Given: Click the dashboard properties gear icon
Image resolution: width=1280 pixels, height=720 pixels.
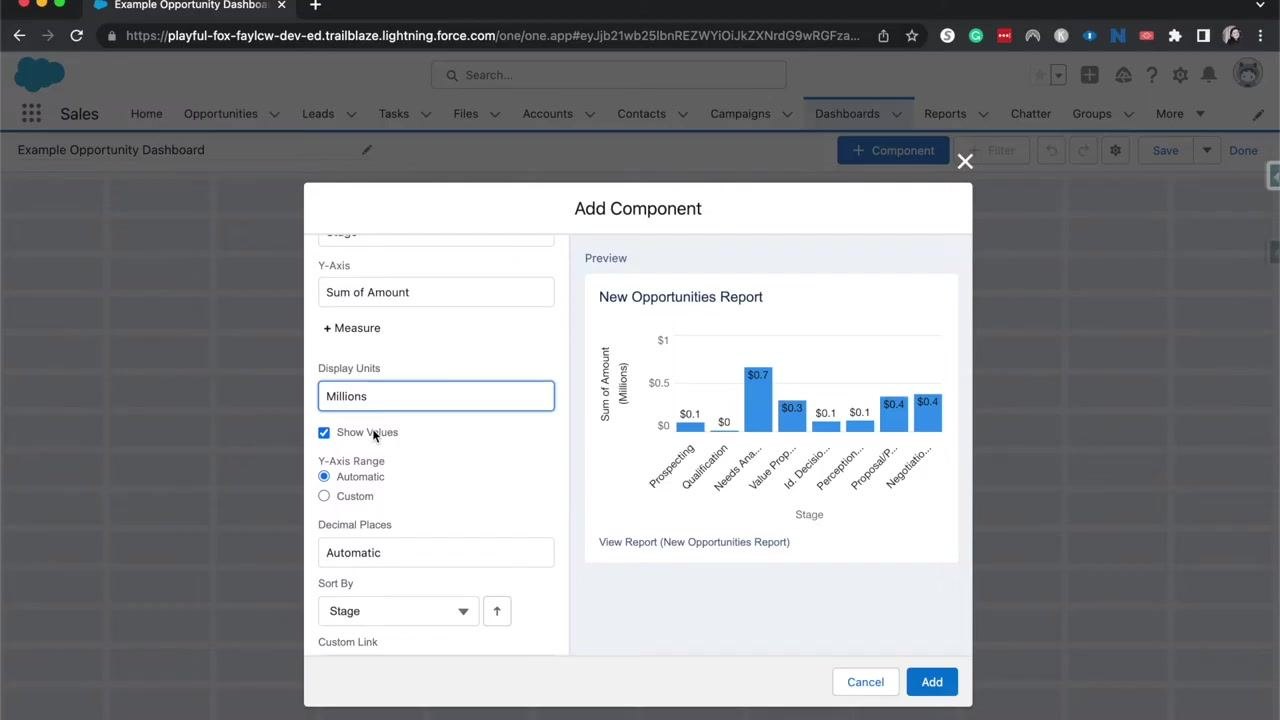Looking at the screenshot, I should click(1115, 151).
